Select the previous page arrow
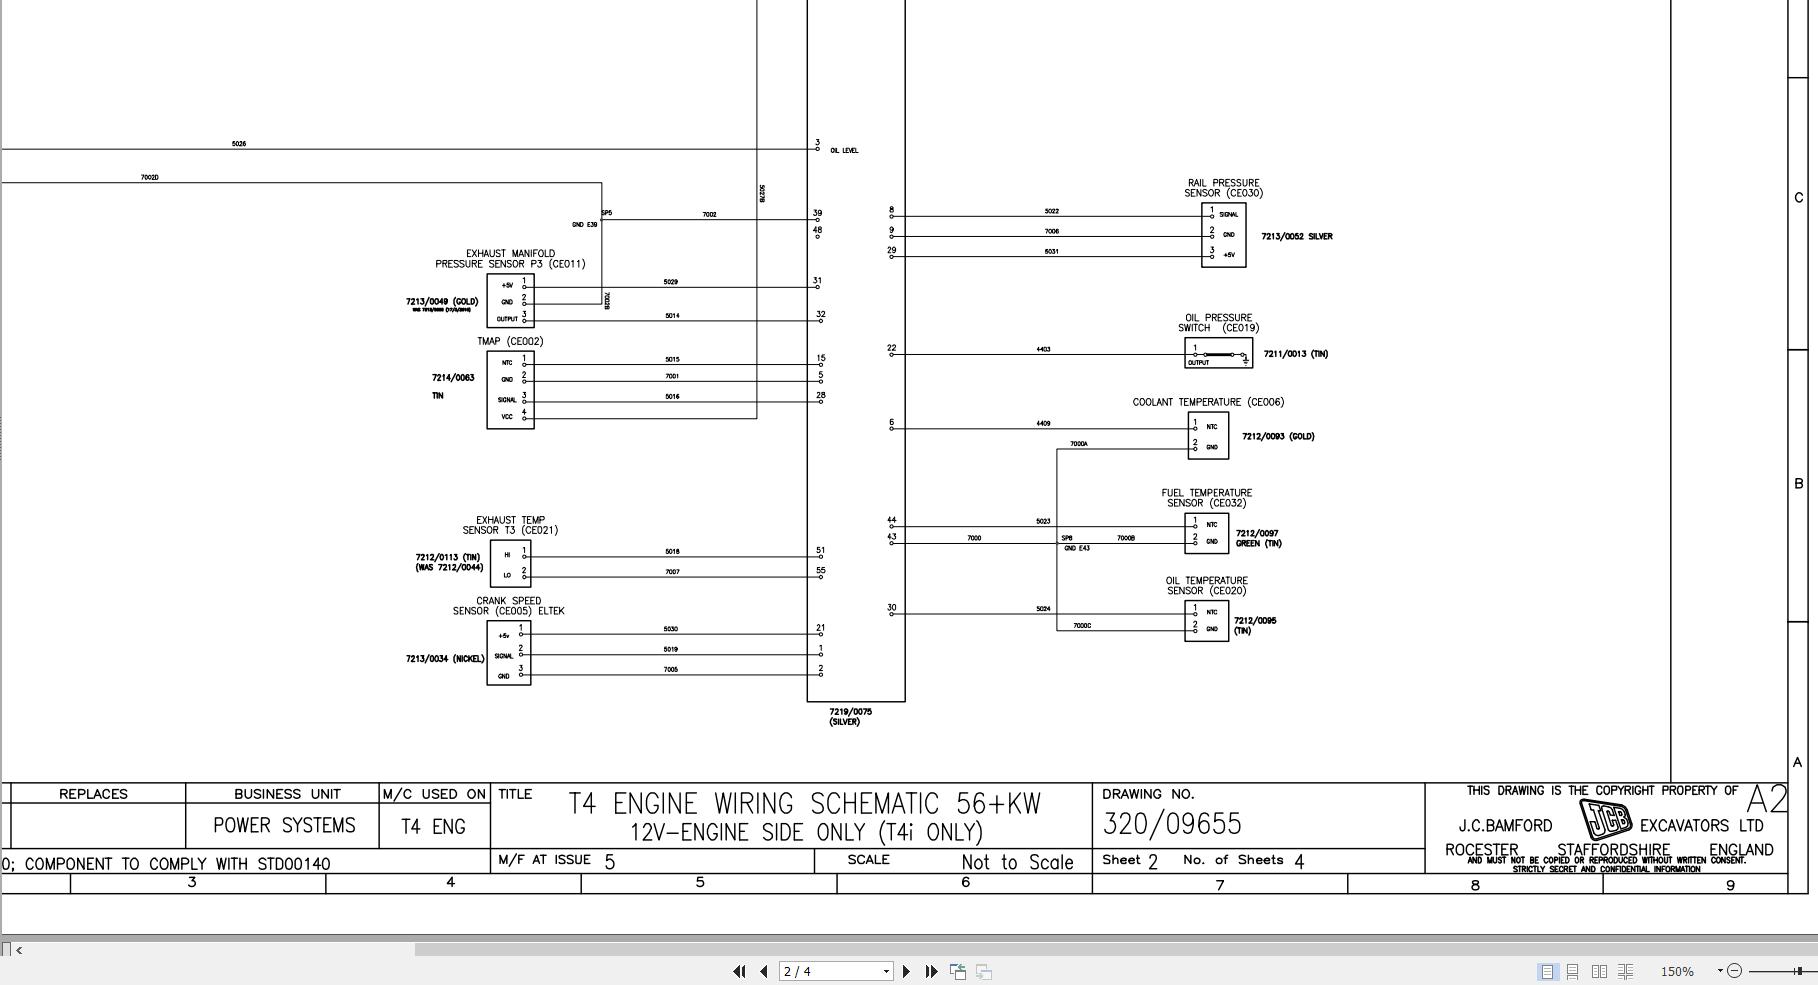Image resolution: width=1818 pixels, height=985 pixels. pyautogui.click(x=763, y=971)
